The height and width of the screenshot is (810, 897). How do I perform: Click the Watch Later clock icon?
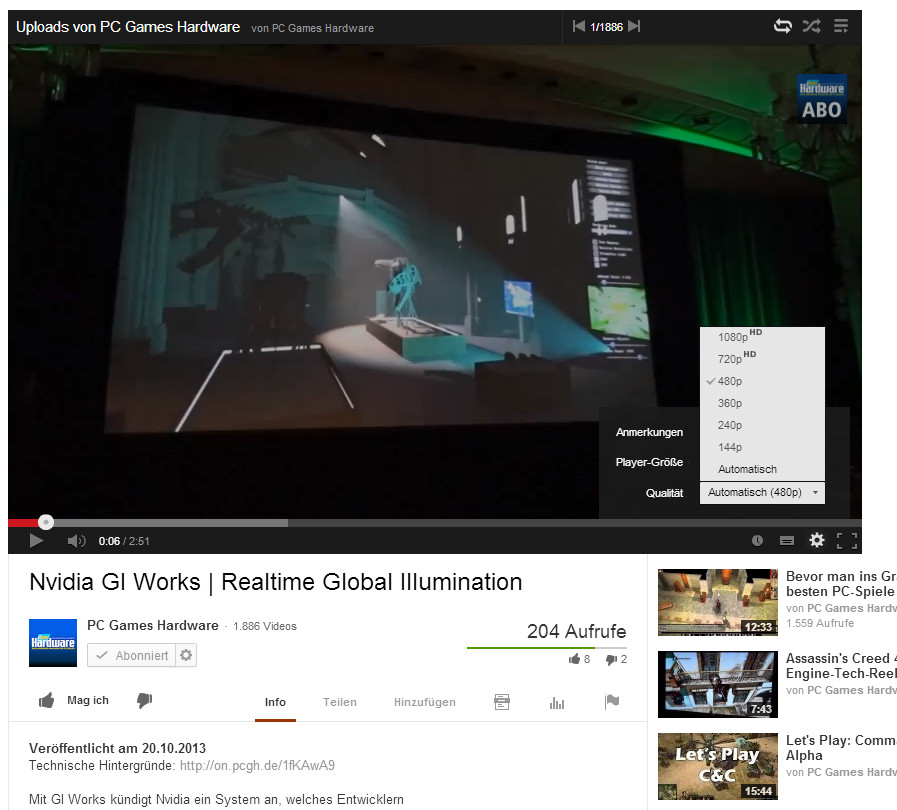[x=757, y=541]
